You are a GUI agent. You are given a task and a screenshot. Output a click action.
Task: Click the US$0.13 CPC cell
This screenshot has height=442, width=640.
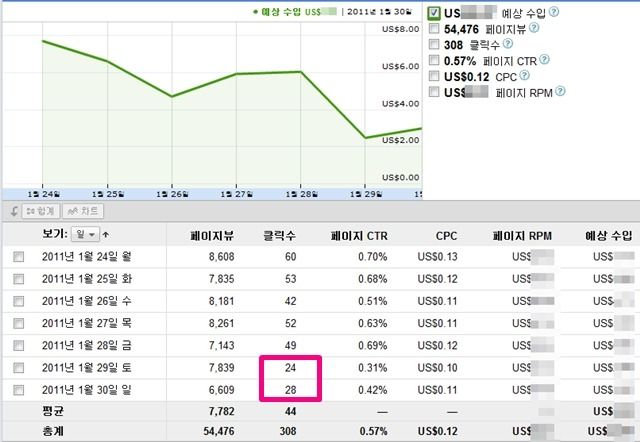coord(437,257)
